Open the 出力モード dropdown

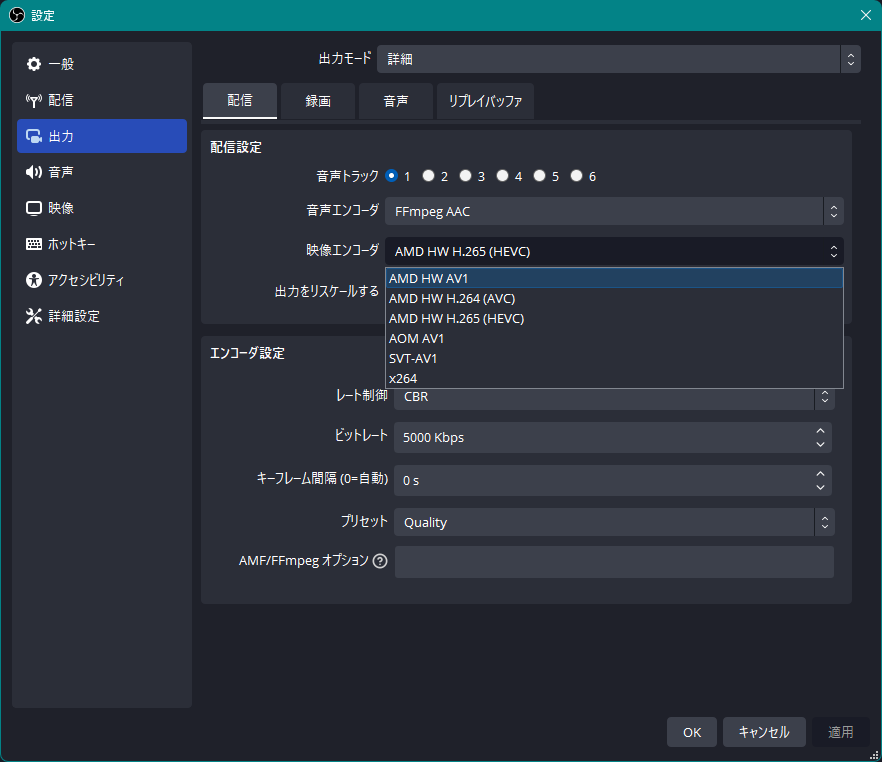click(619, 59)
